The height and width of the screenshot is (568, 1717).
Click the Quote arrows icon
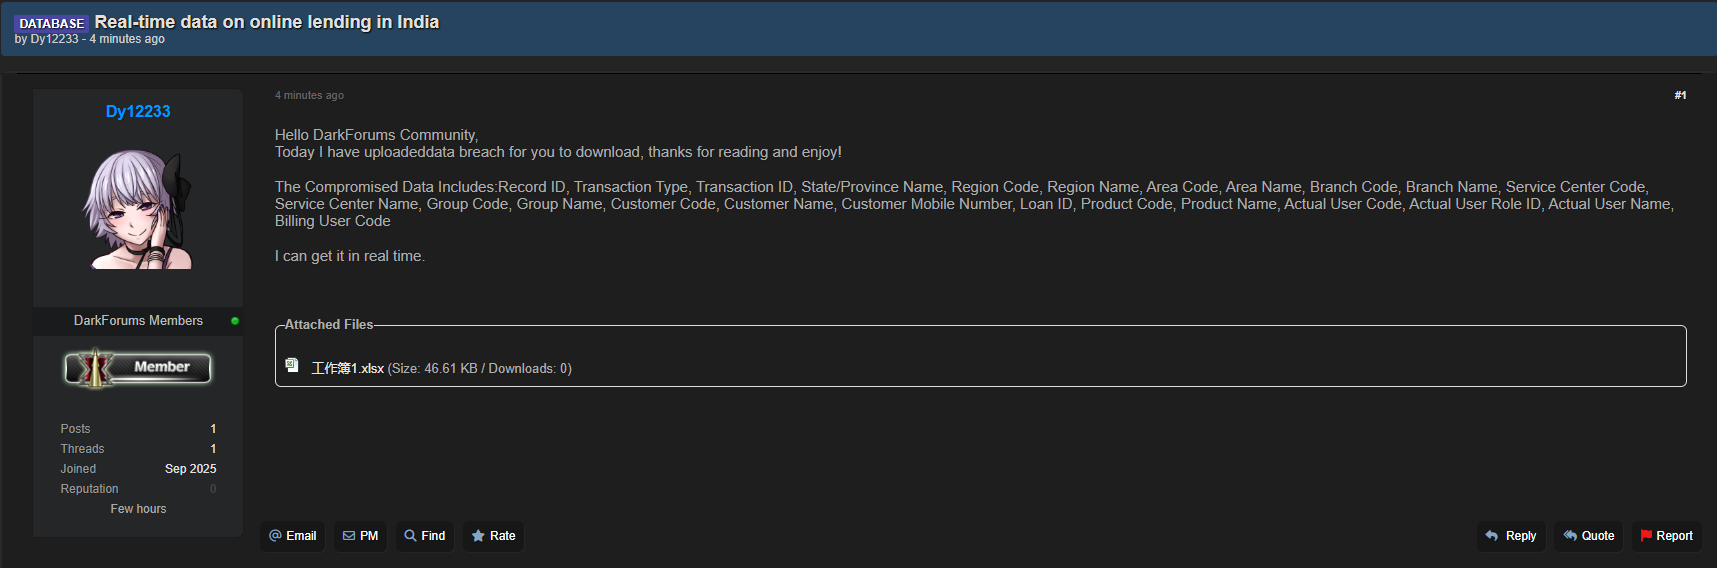pos(1570,536)
